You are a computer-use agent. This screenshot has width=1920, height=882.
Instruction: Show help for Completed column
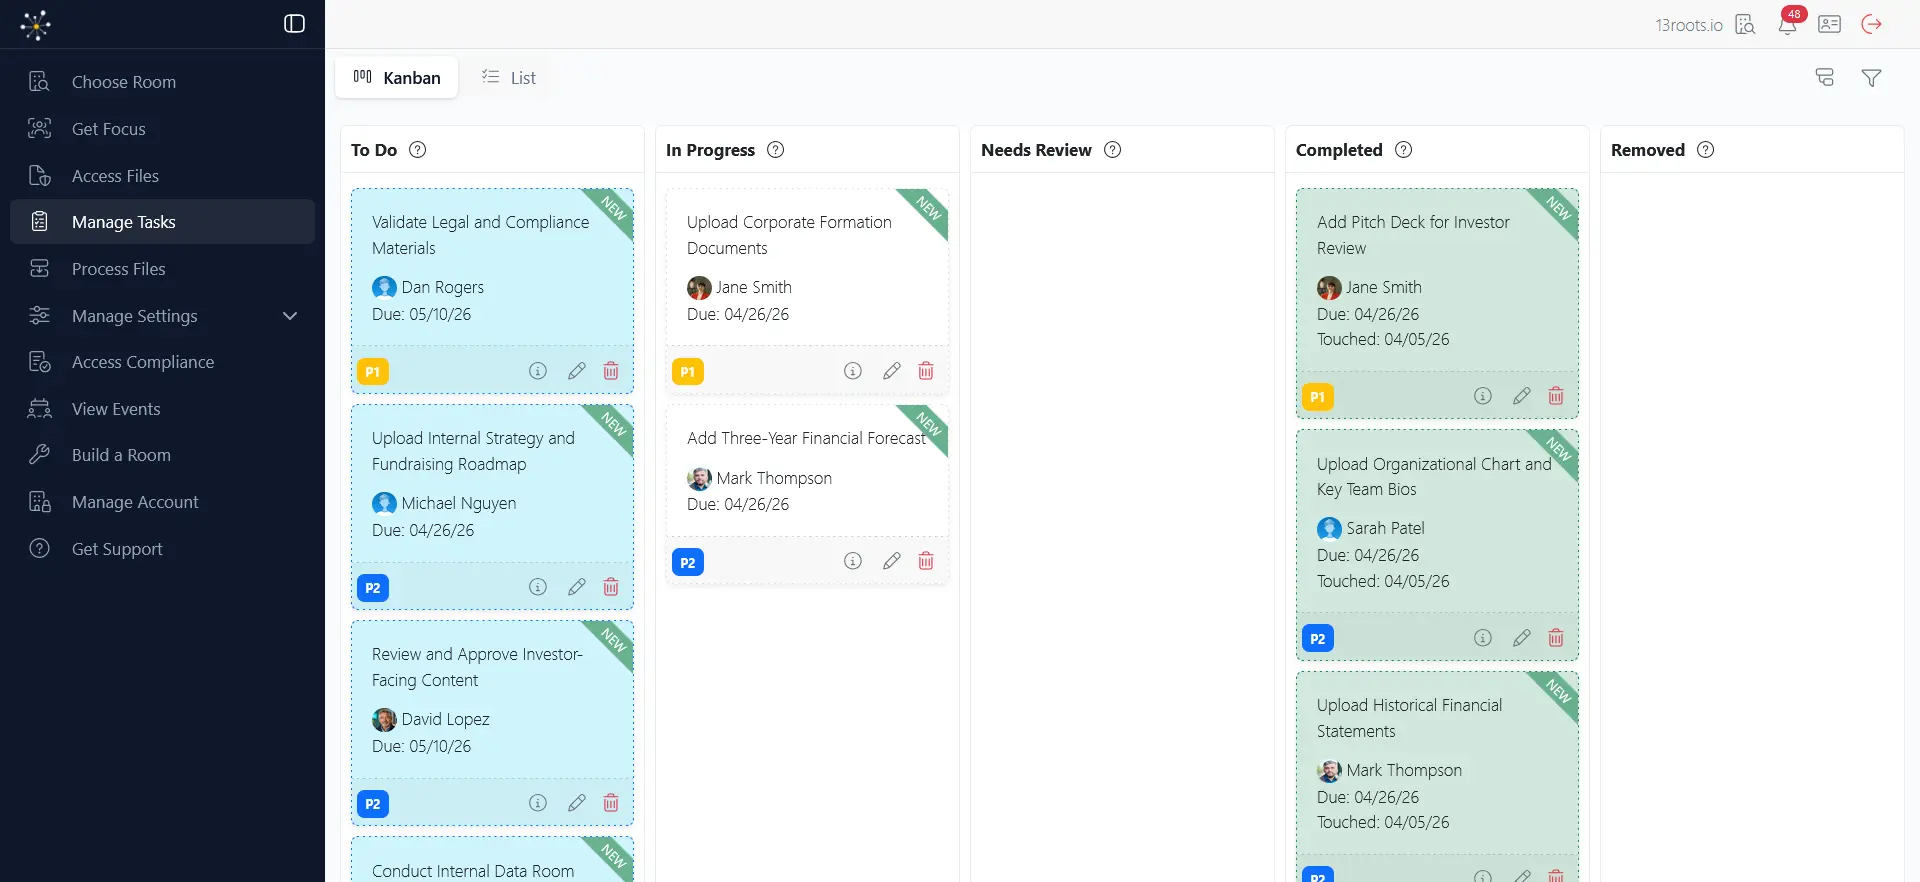[x=1404, y=150]
